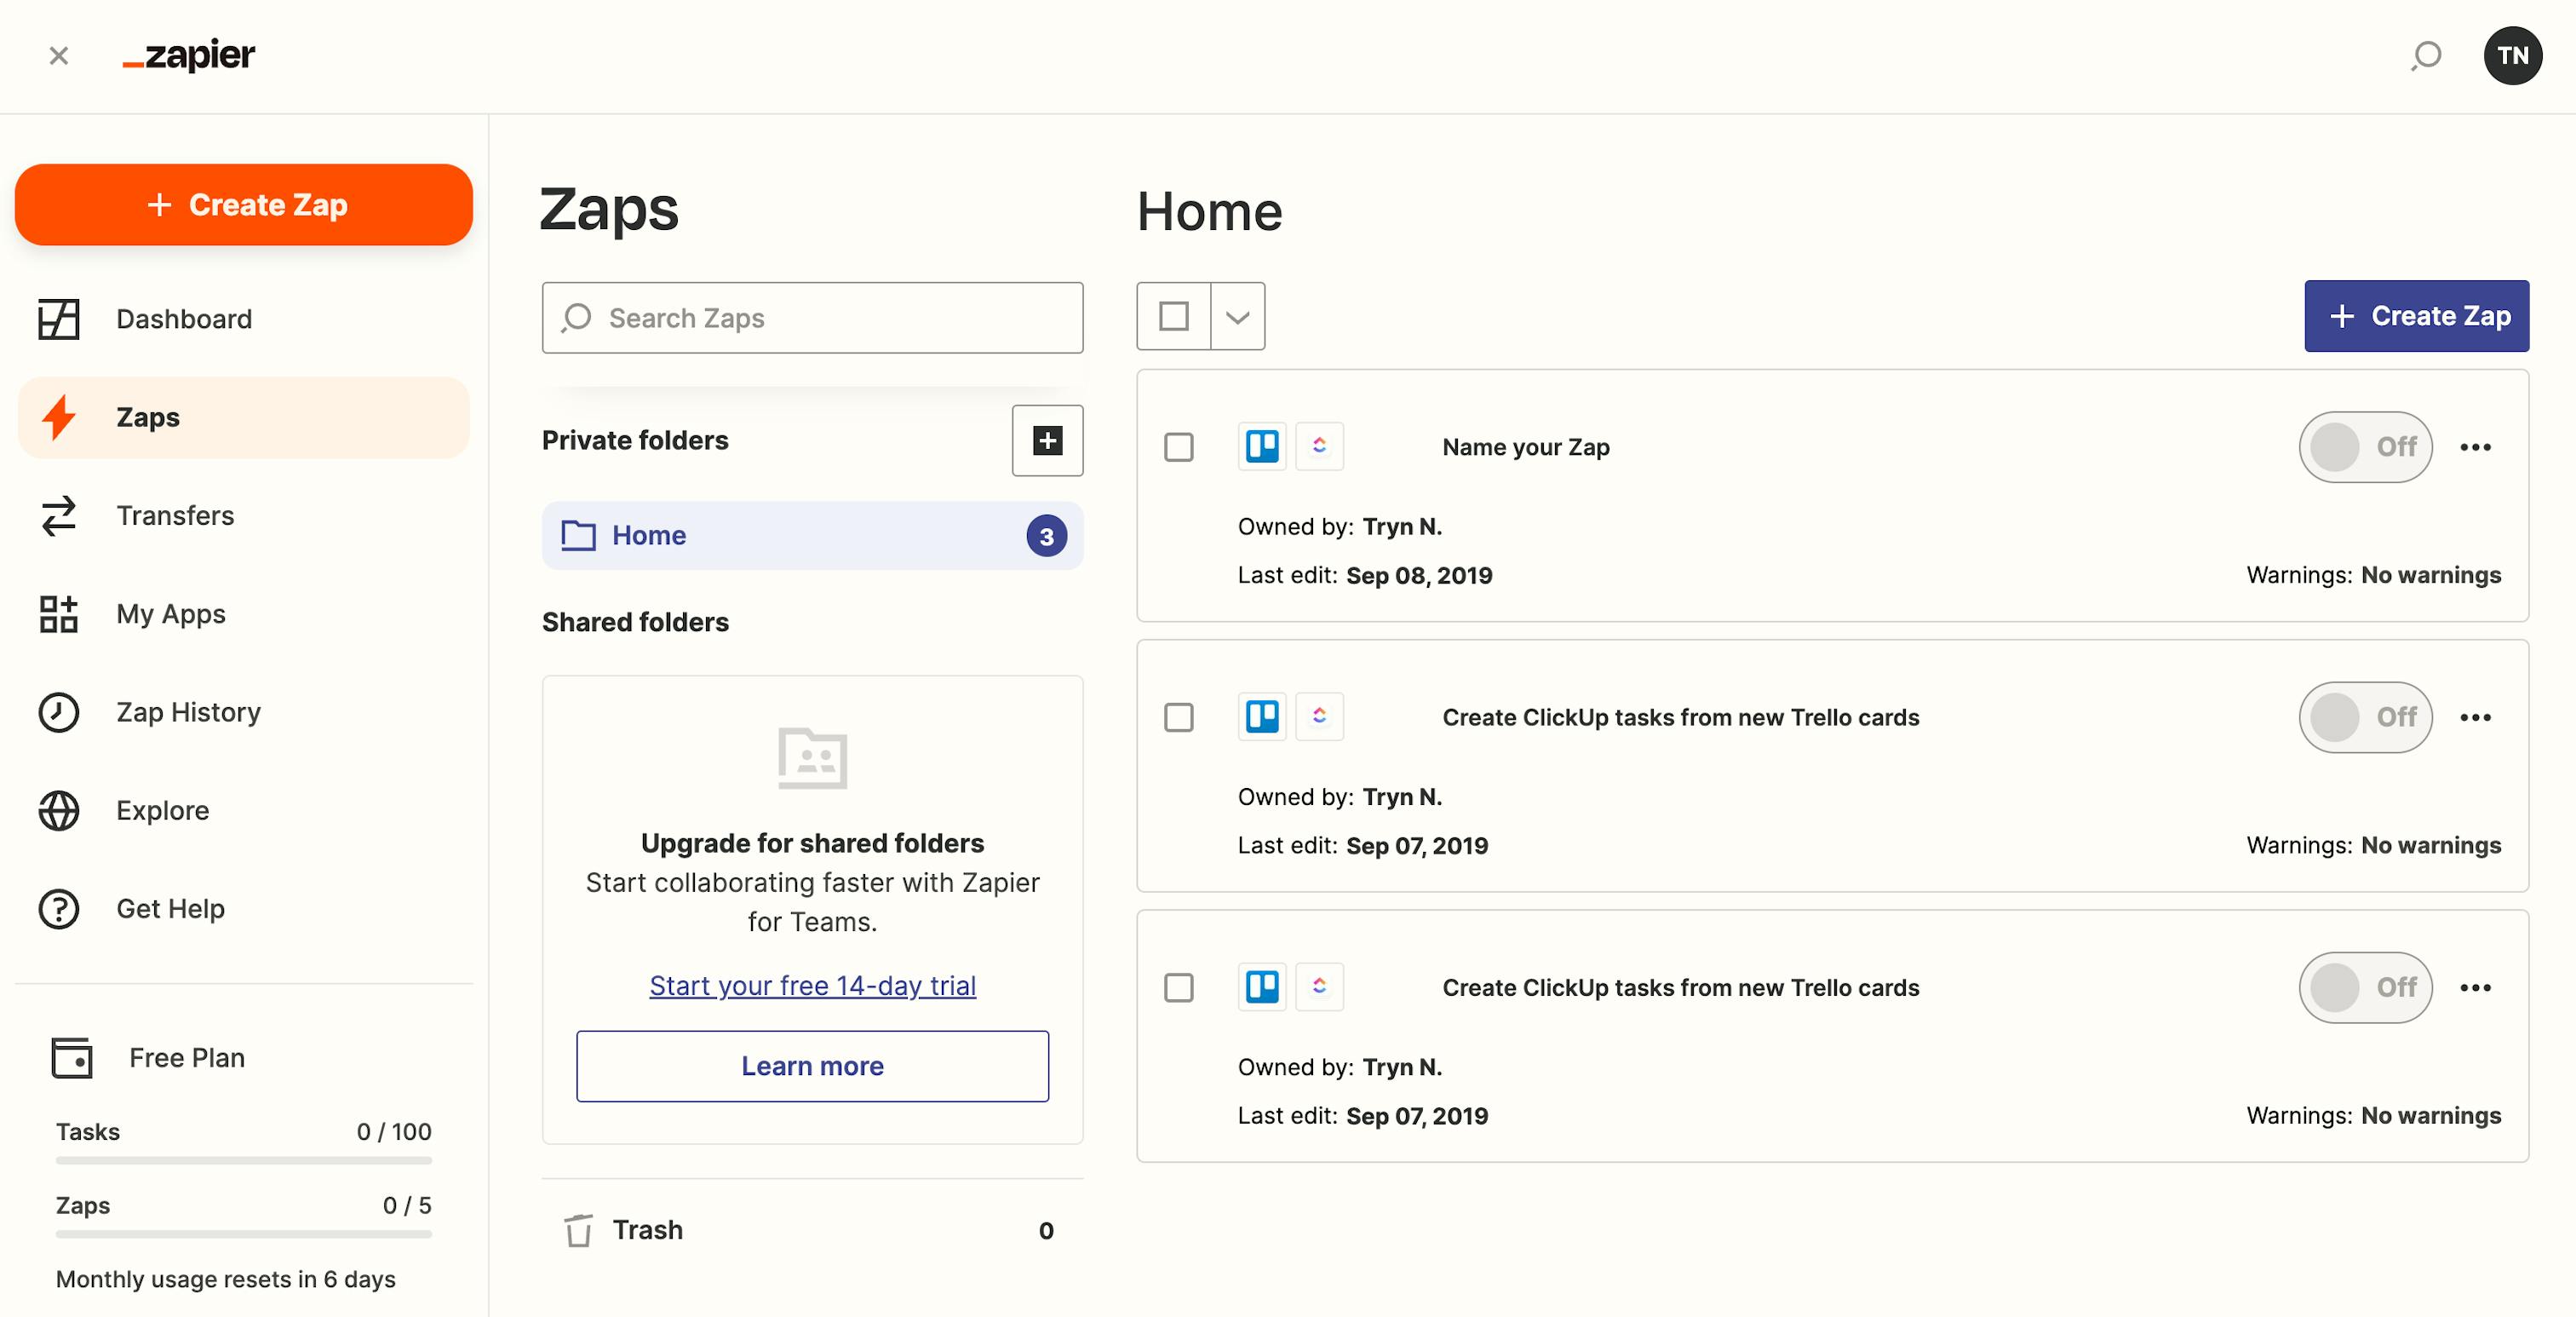Focus the Search Zaps input field
This screenshot has width=2576, height=1317.
pos(812,318)
